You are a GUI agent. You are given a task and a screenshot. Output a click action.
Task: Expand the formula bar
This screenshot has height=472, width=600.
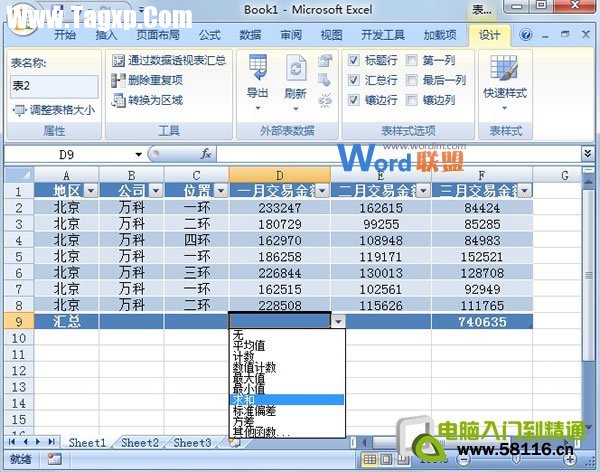tap(588, 154)
